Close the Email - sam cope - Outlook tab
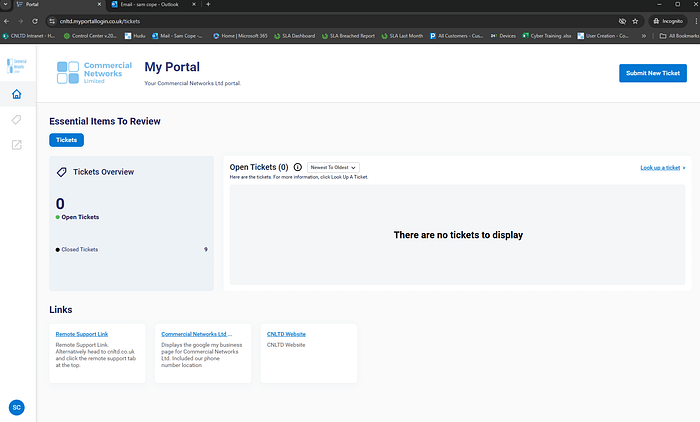This screenshot has width=700, height=422. click(x=194, y=4)
